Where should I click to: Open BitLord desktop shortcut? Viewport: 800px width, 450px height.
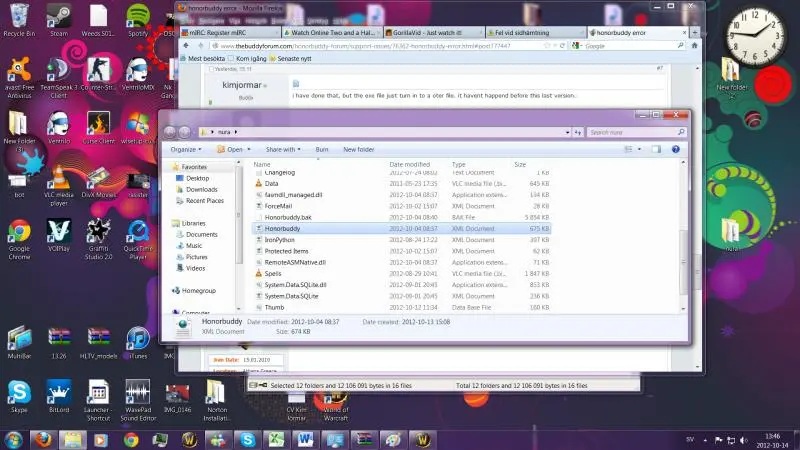pos(59,396)
